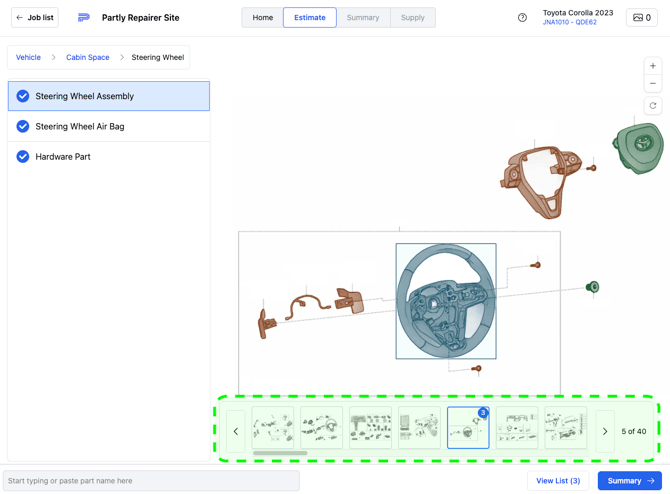
Task: Click the chevron after Cabin Space breadcrumb
Action: [x=122, y=57]
